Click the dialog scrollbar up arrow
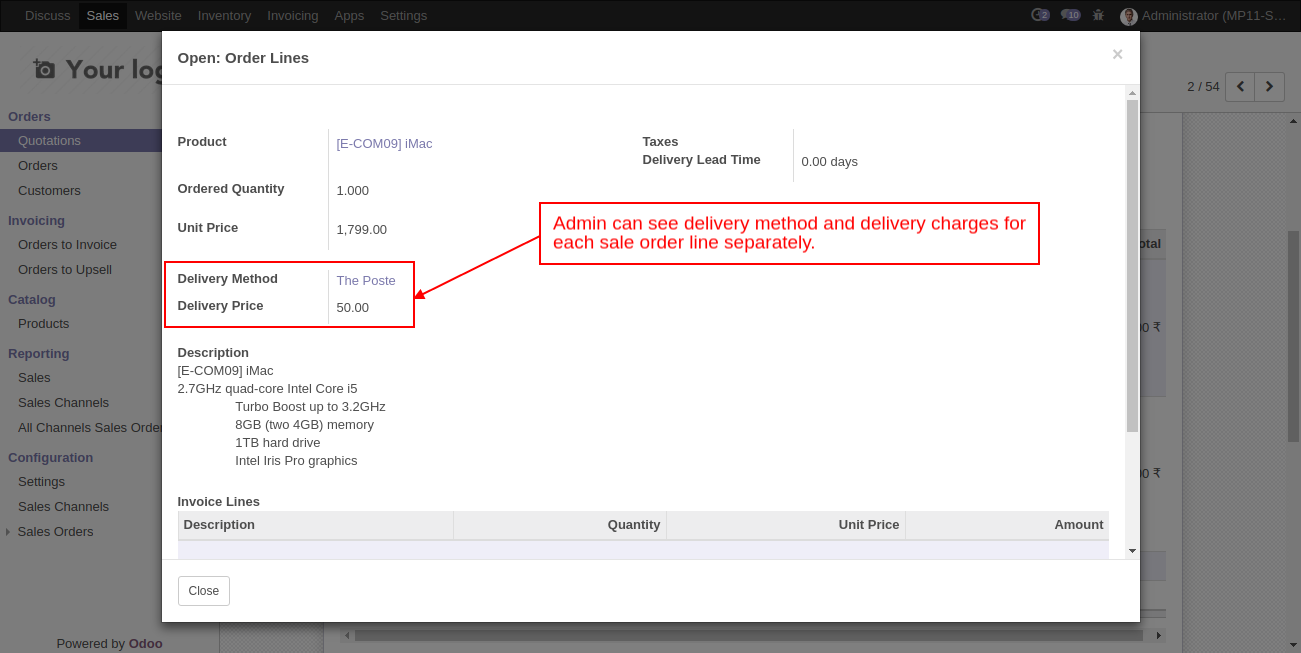The image size is (1301, 653). [x=1132, y=93]
